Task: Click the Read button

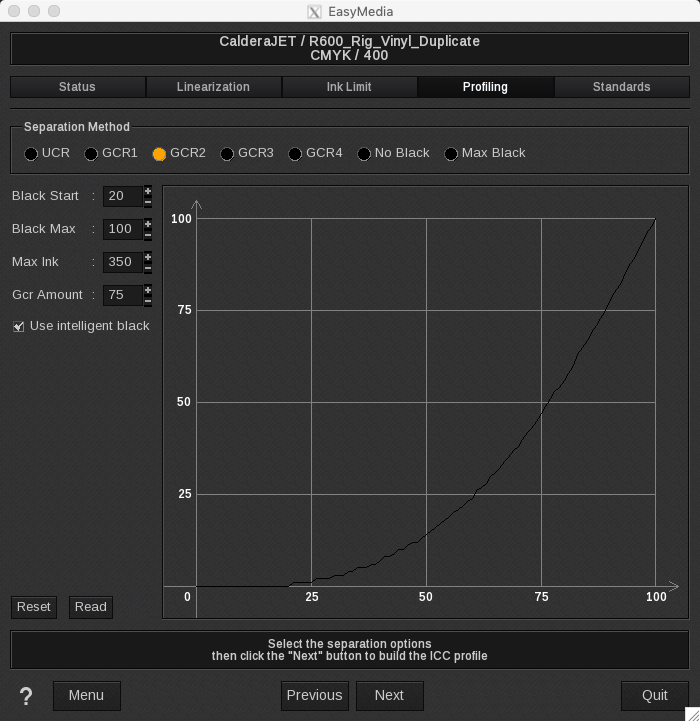Action: tap(91, 607)
